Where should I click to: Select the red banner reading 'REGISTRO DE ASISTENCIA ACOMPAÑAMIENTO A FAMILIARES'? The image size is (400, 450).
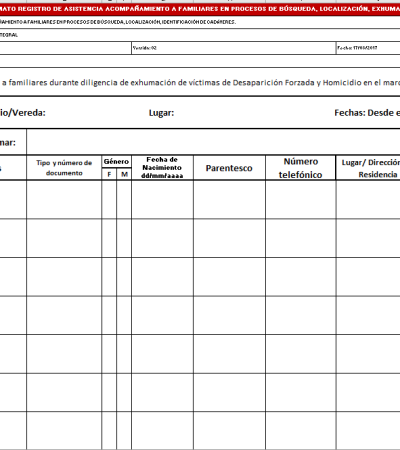[200, 9]
